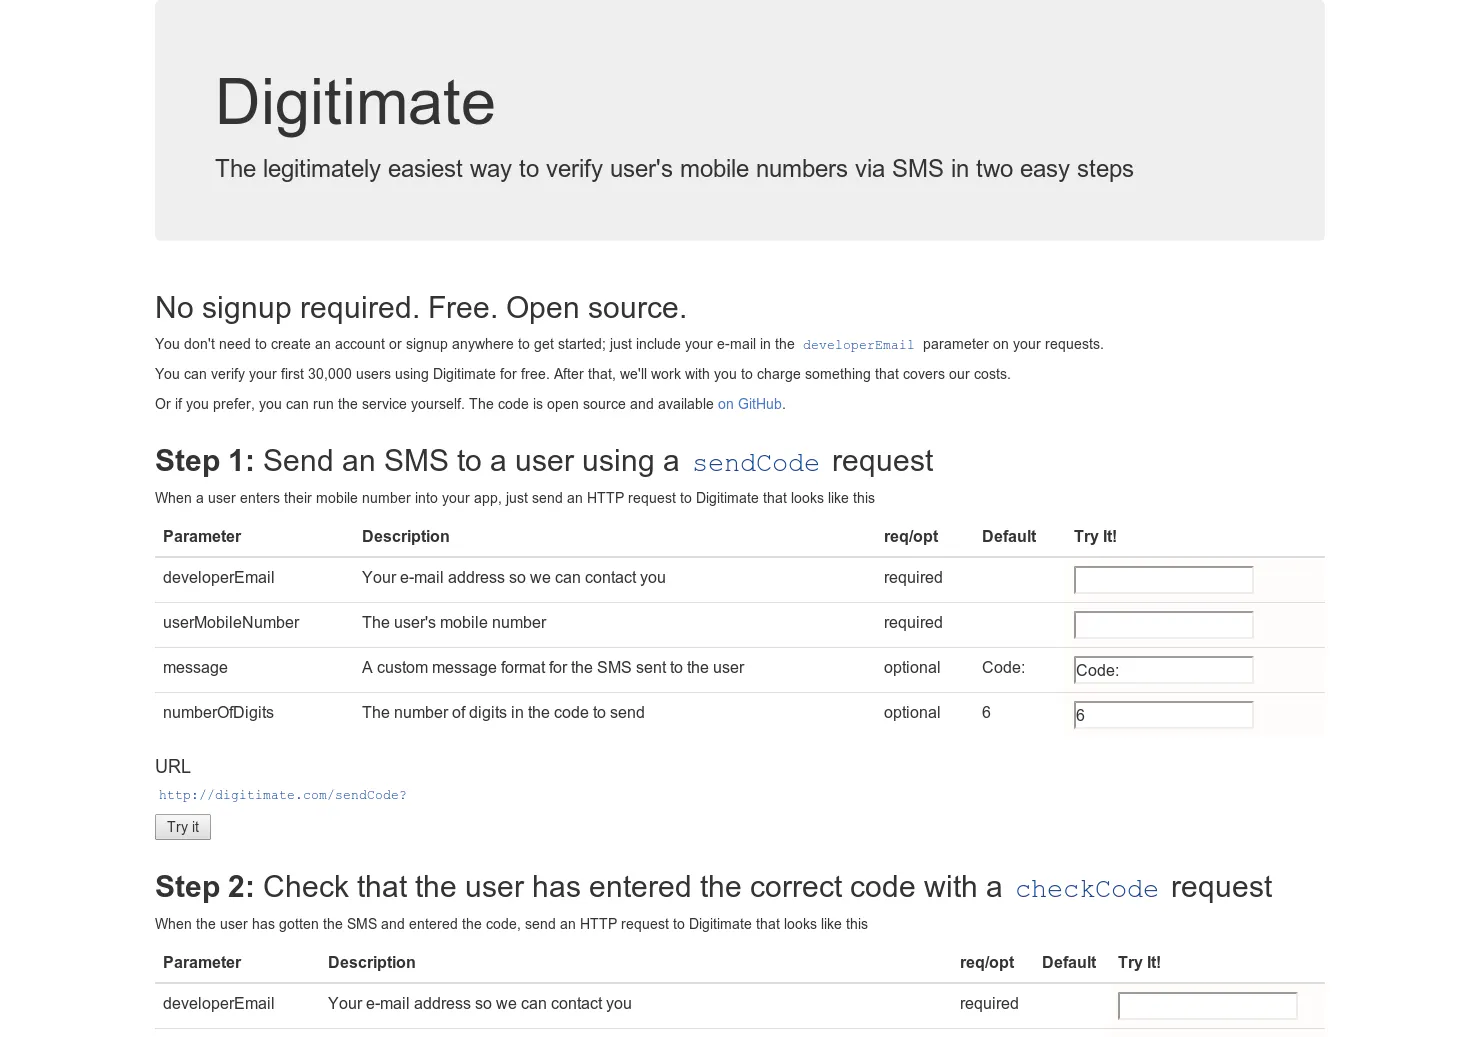Click the 'URL' label
The height and width of the screenshot is (1037, 1480).
pyautogui.click(x=173, y=767)
